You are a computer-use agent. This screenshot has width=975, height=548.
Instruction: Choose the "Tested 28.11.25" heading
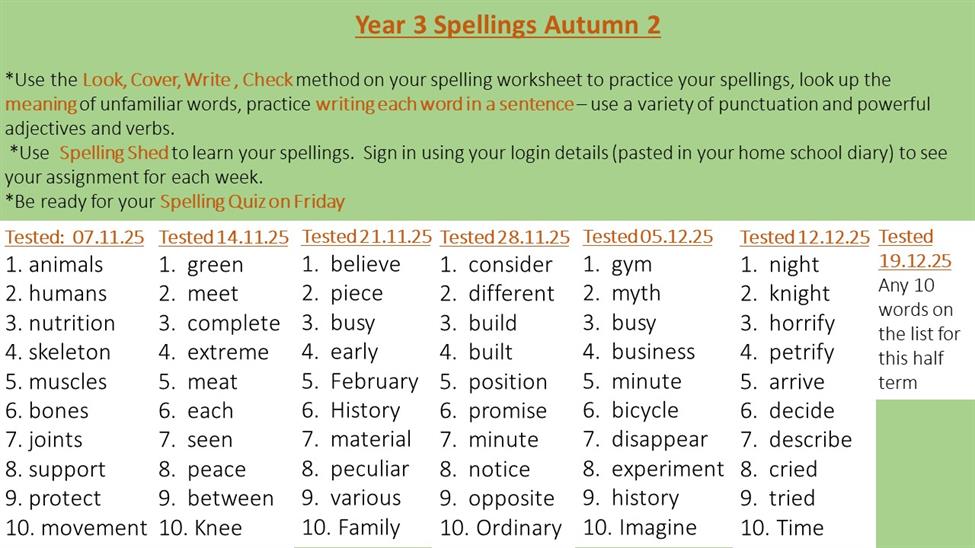click(504, 238)
